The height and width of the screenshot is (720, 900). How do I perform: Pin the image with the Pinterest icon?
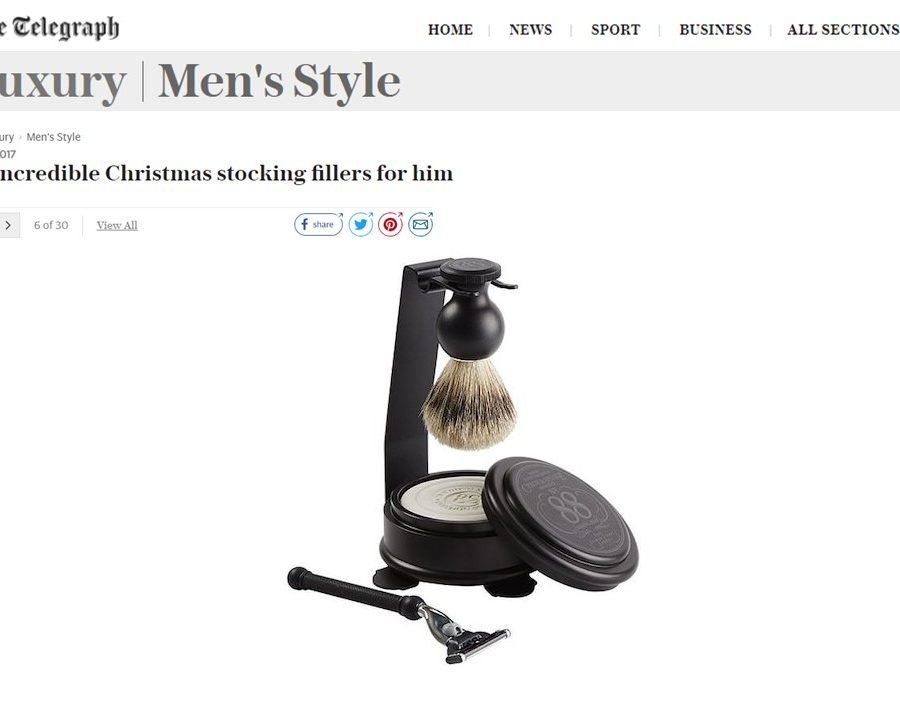pyautogui.click(x=390, y=224)
